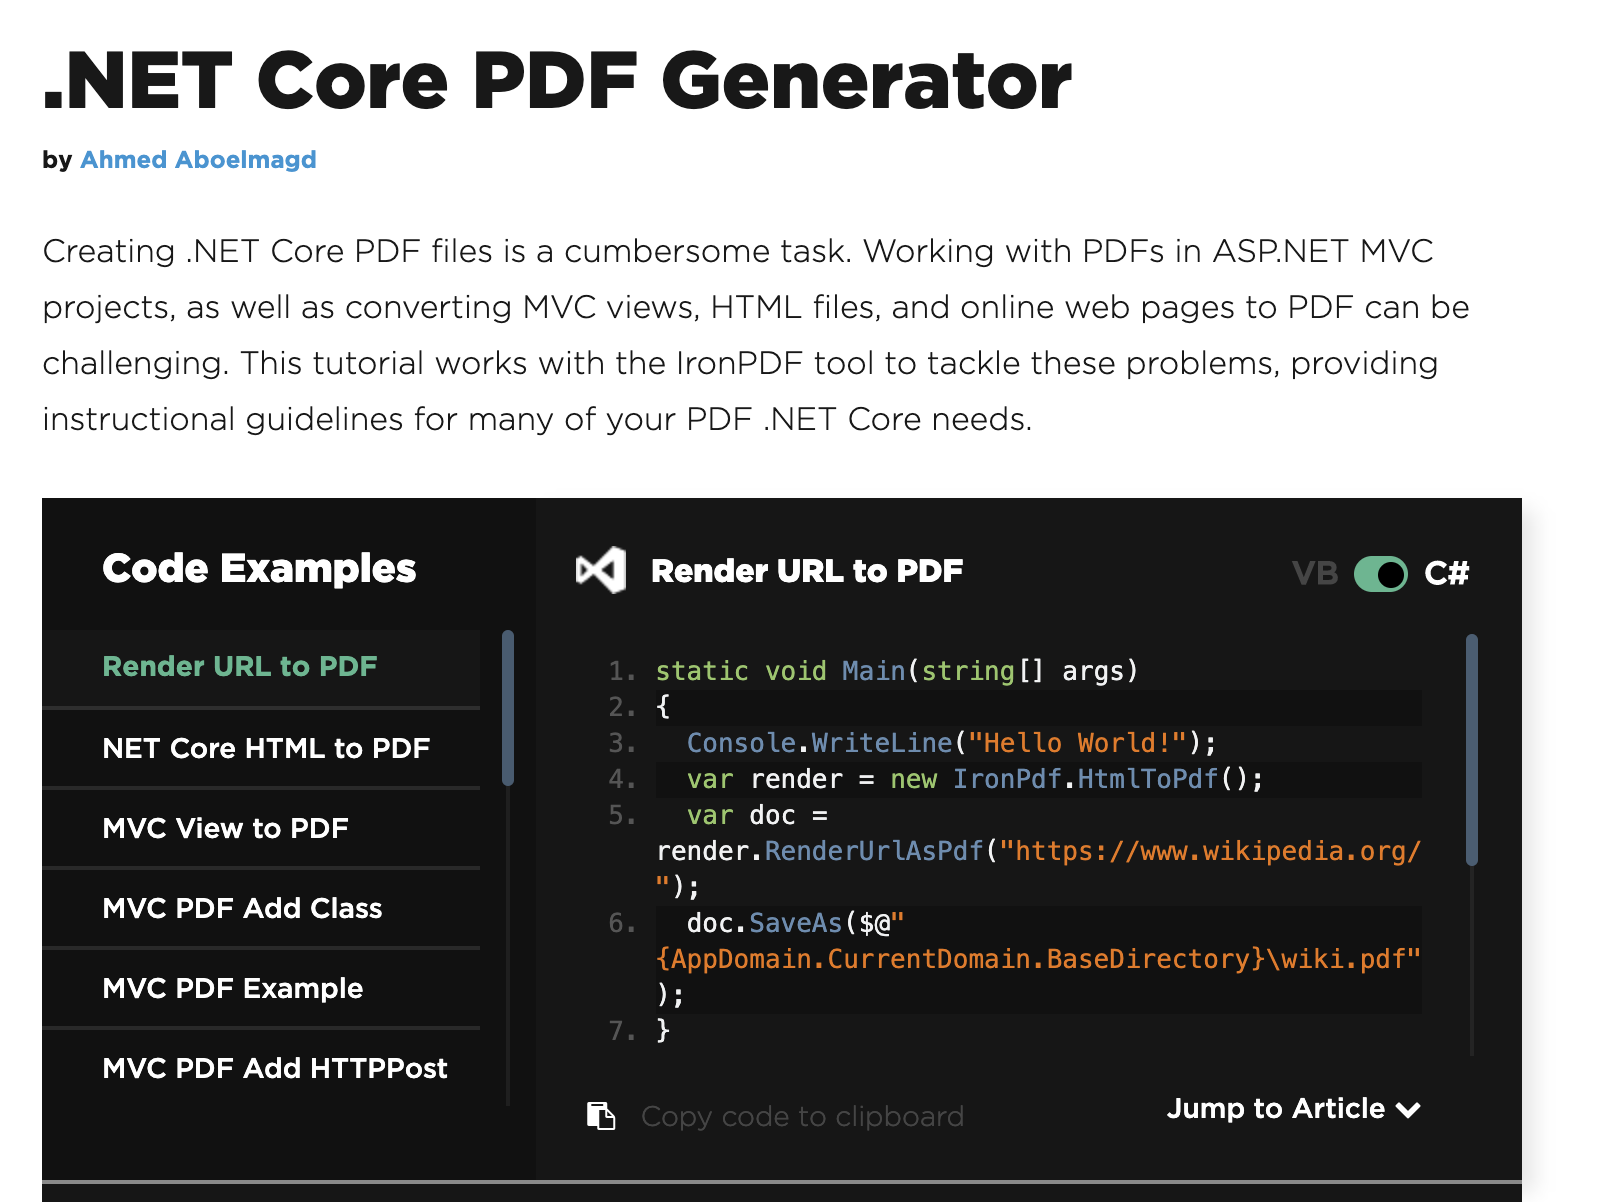
Task: Click the Copy code to clipboard text
Action: [x=802, y=1116]
